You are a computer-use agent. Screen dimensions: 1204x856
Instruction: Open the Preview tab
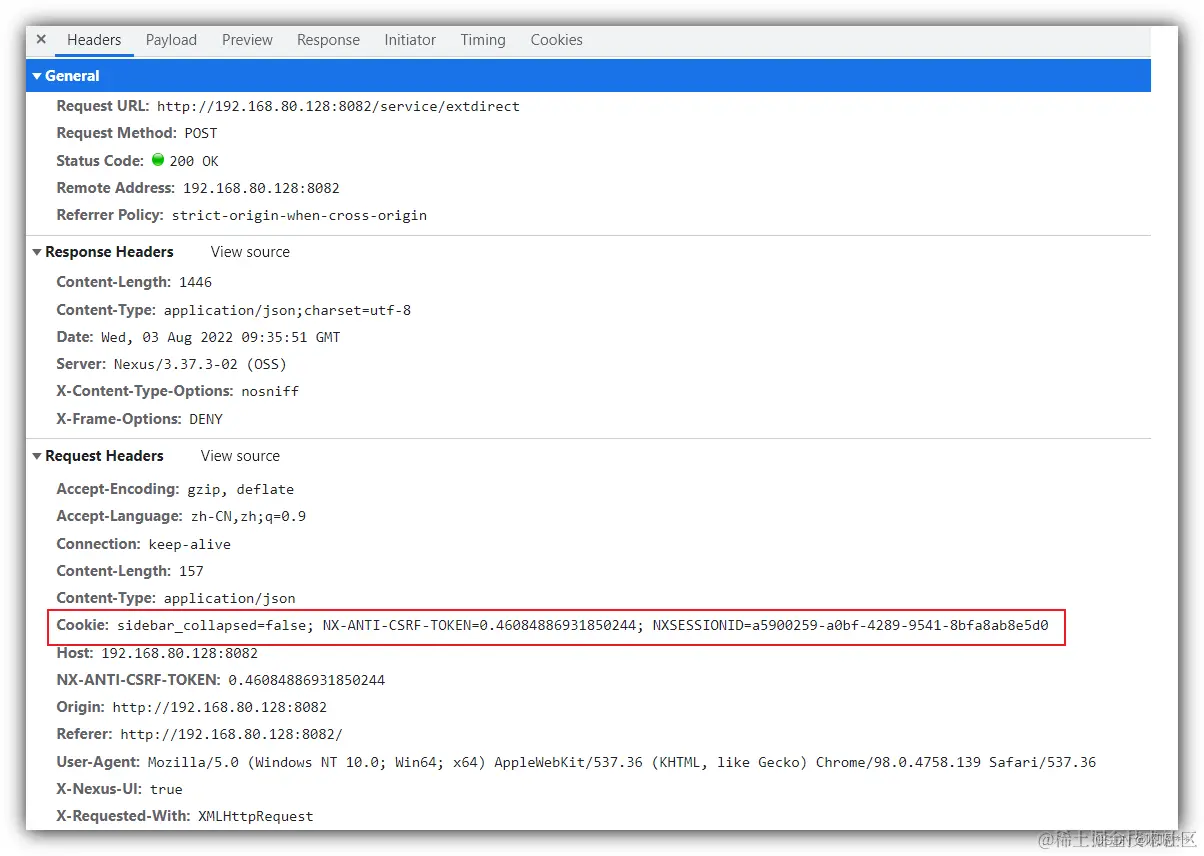[x=247, y=40]
